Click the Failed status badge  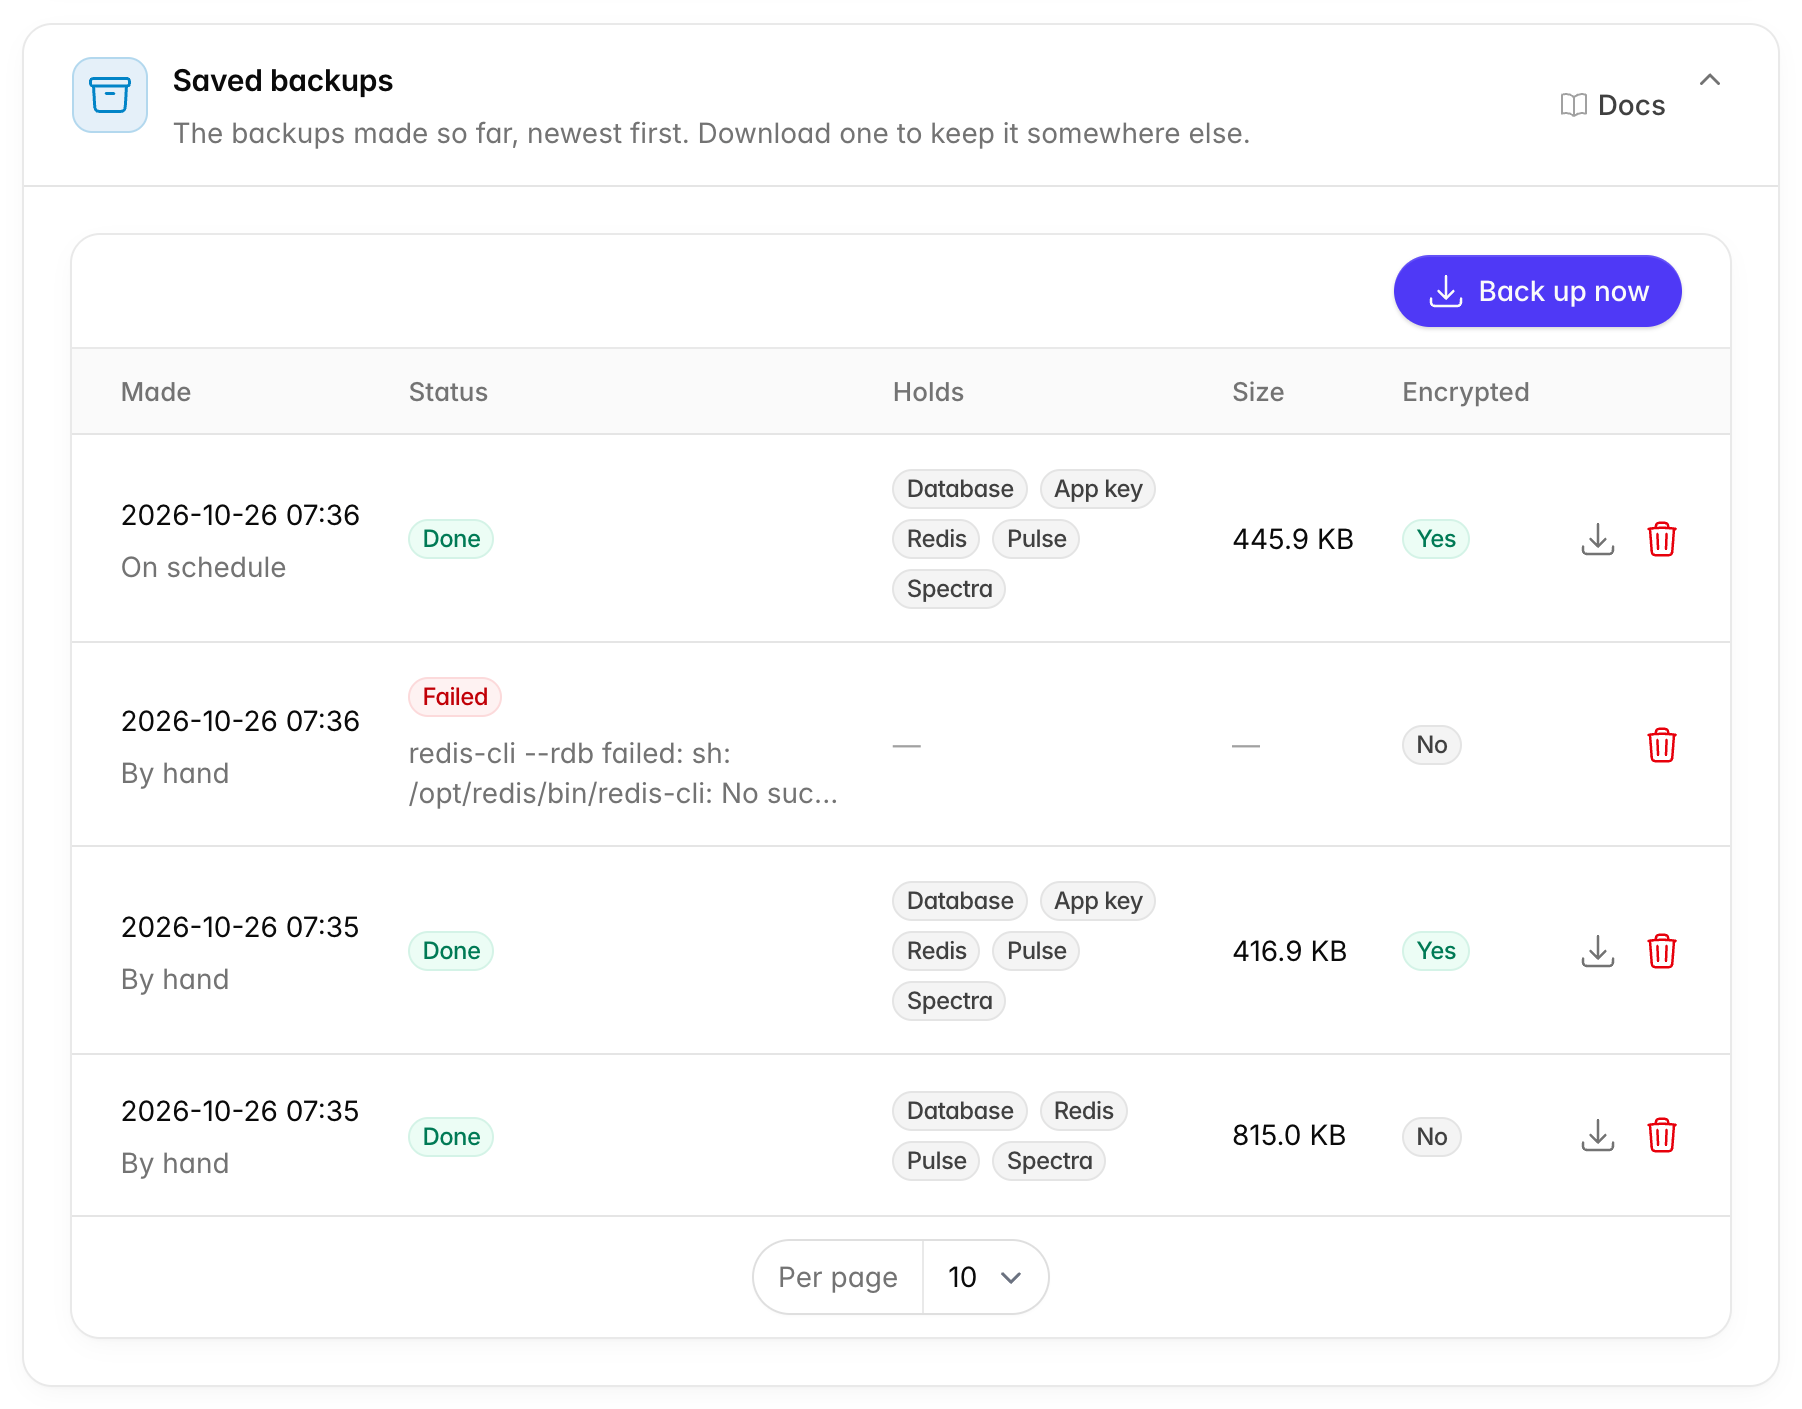coord(455,697)
